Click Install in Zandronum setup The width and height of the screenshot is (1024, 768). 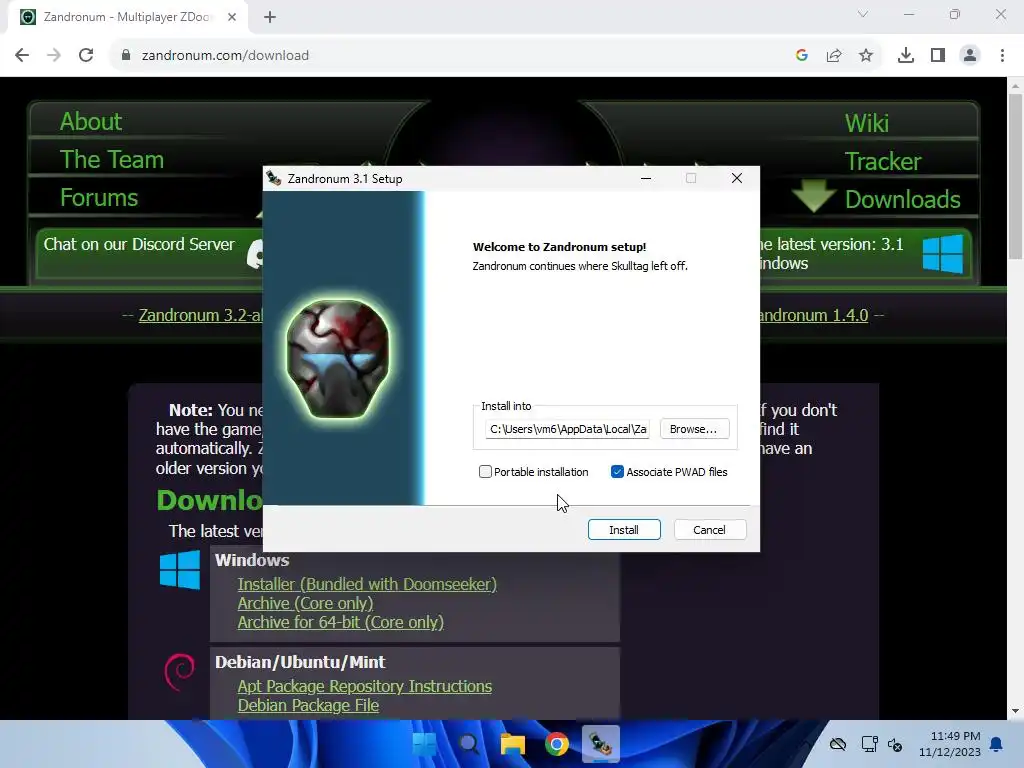624,530
